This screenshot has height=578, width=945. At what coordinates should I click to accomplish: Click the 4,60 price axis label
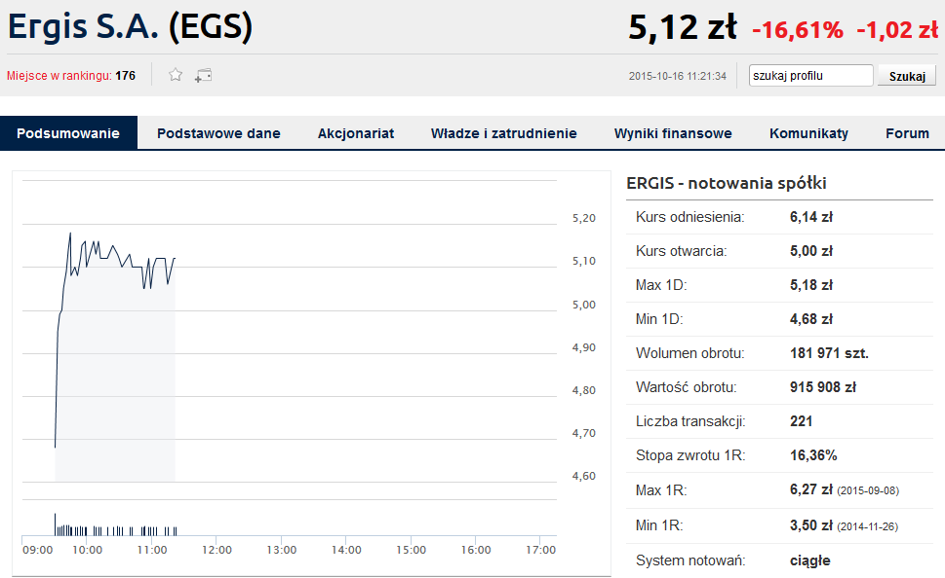pos(584,476)
